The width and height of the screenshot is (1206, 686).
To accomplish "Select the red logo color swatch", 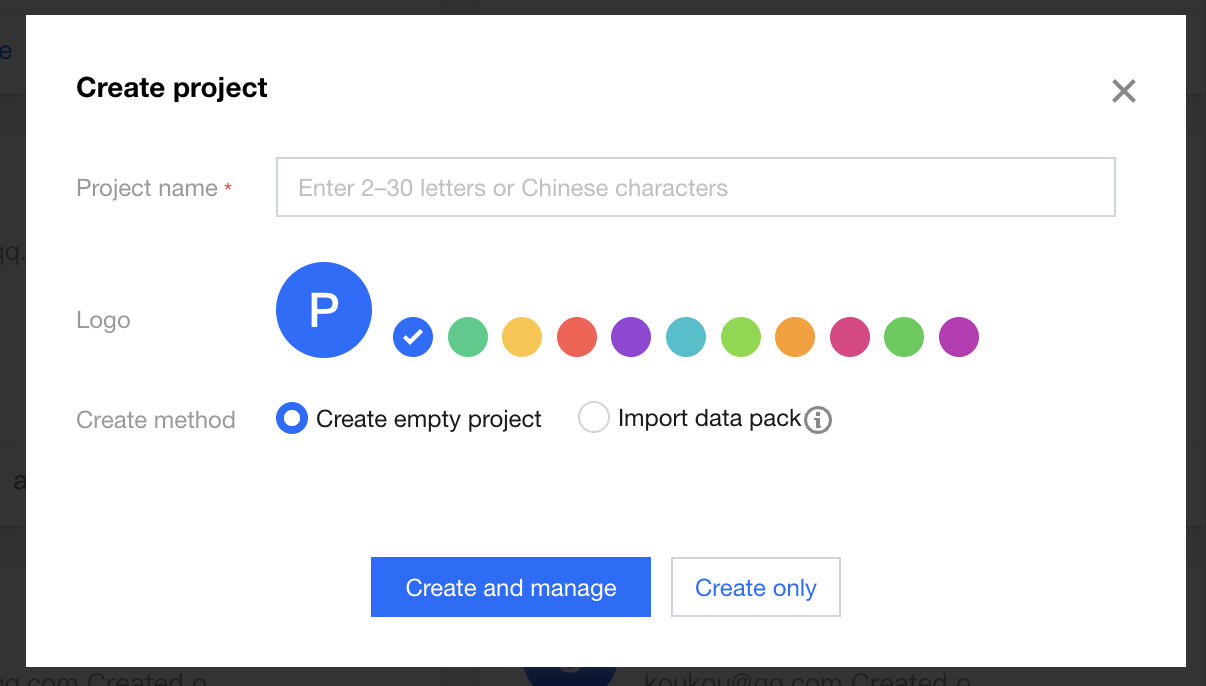I will (577, 337).
